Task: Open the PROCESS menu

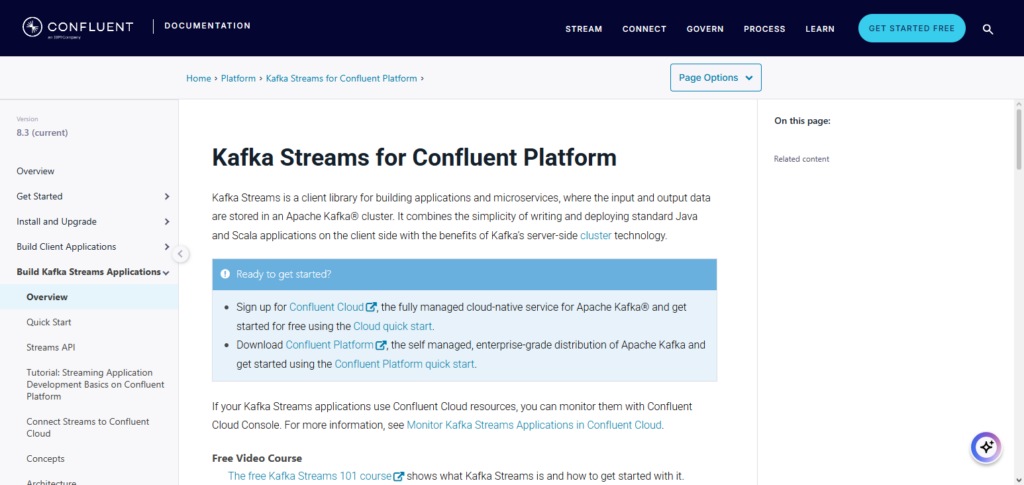Action: point(764,29)
